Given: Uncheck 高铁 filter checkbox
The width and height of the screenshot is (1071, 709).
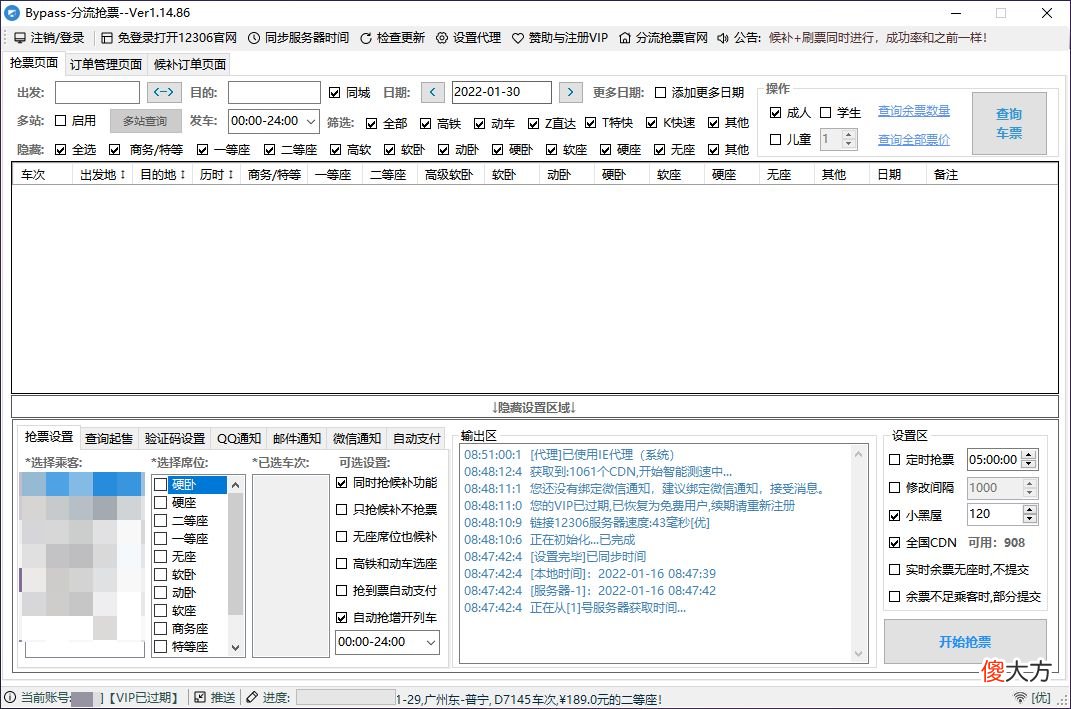Looking at the screenshot, I should 426,123.
